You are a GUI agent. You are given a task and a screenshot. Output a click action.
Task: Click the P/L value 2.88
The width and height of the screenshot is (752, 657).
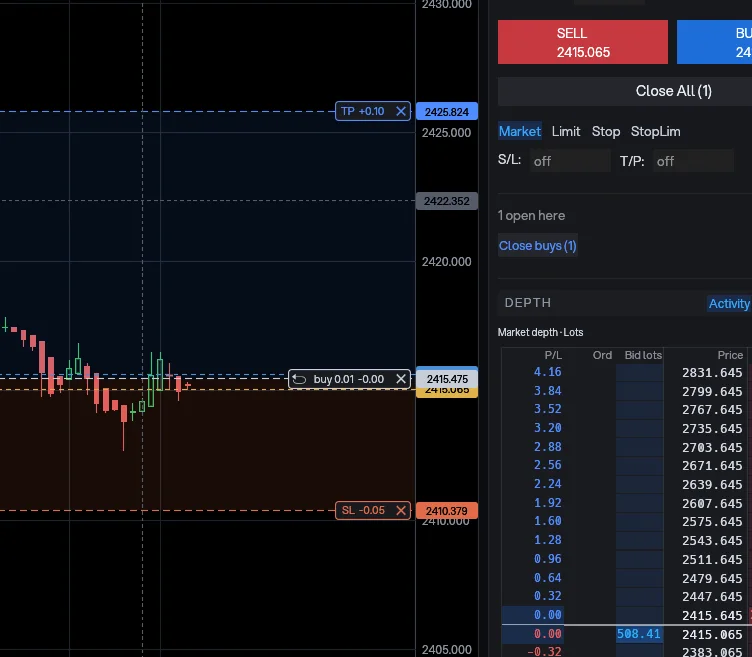[547, 446]
